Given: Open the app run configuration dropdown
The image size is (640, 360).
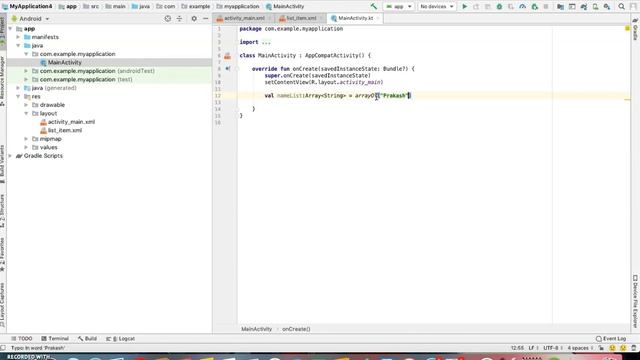Looking at the screenshot, I should pyautogui.click(x=398, y=7).
